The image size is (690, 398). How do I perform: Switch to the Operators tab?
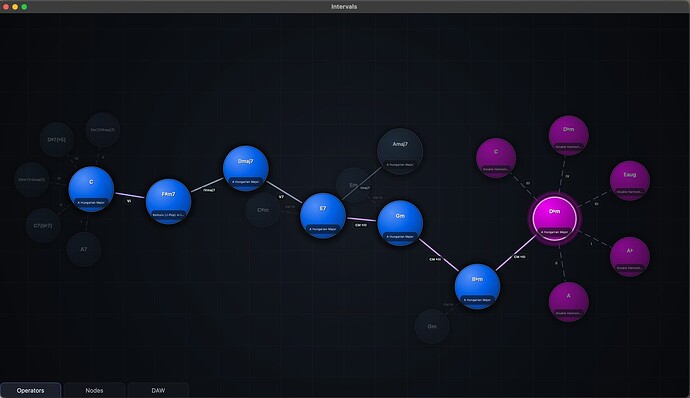[30, 390]
